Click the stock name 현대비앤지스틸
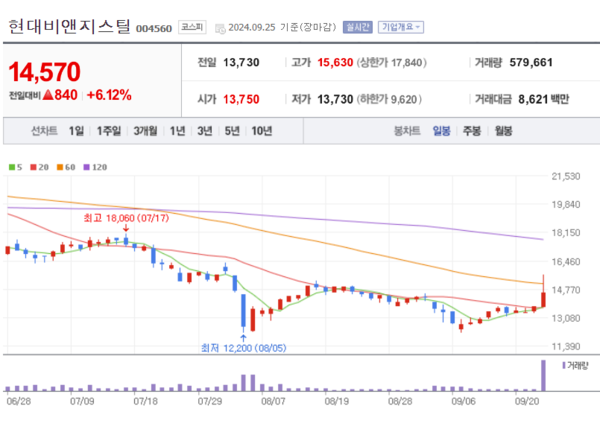The width and height of the screenshot is (600, 423). click(x=69, y=27)
